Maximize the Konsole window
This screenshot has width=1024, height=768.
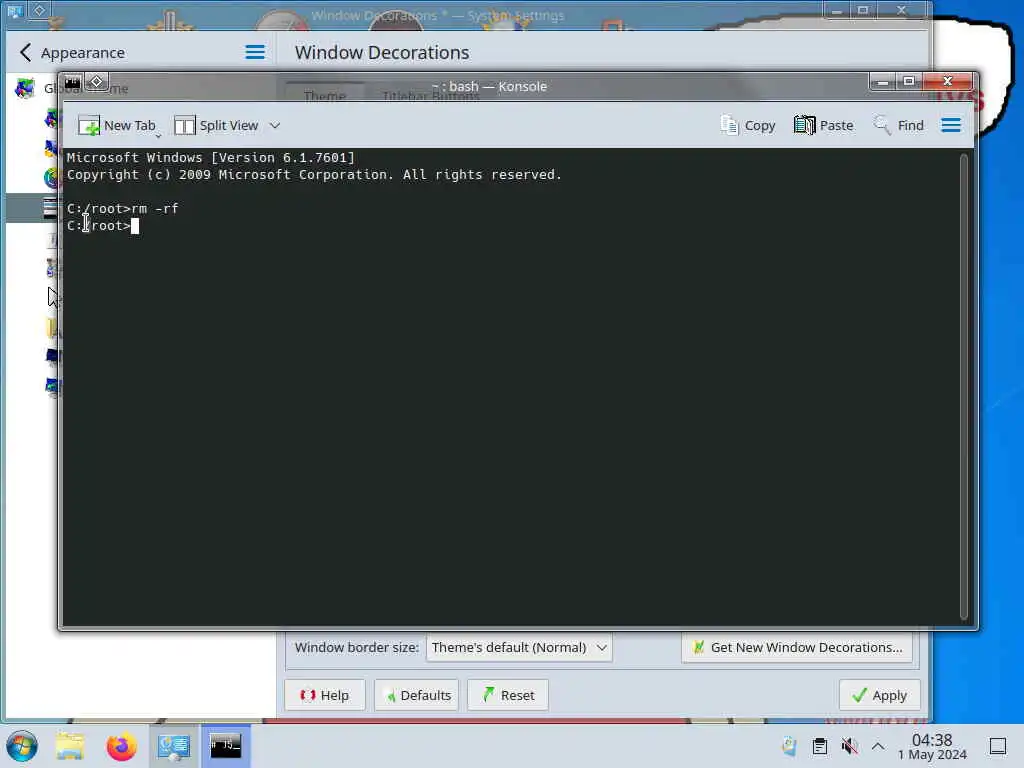coord(908,82)
